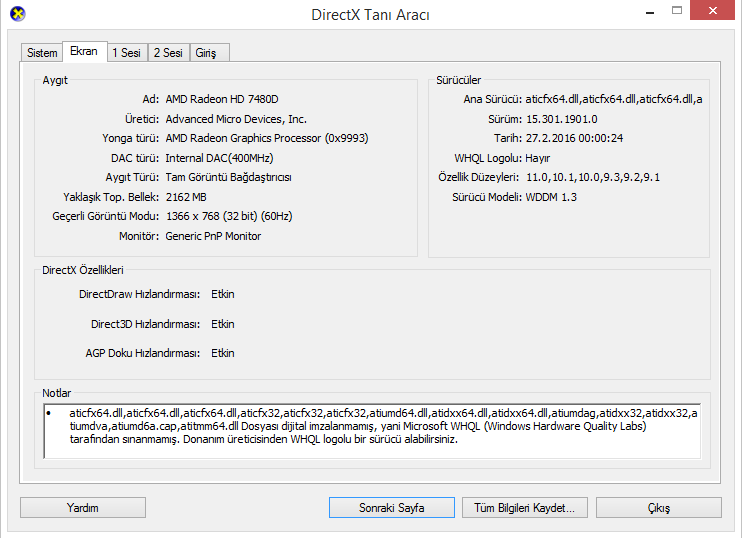Click chip type AMD Radeon Graphics Processor value

(x=267, y=138)
